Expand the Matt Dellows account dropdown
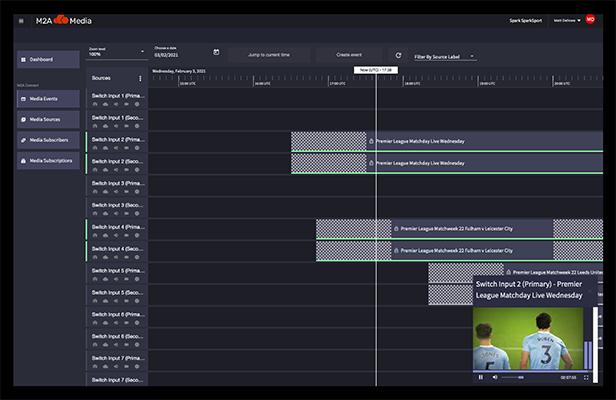 pyautogui.click(x=566, y=20)
